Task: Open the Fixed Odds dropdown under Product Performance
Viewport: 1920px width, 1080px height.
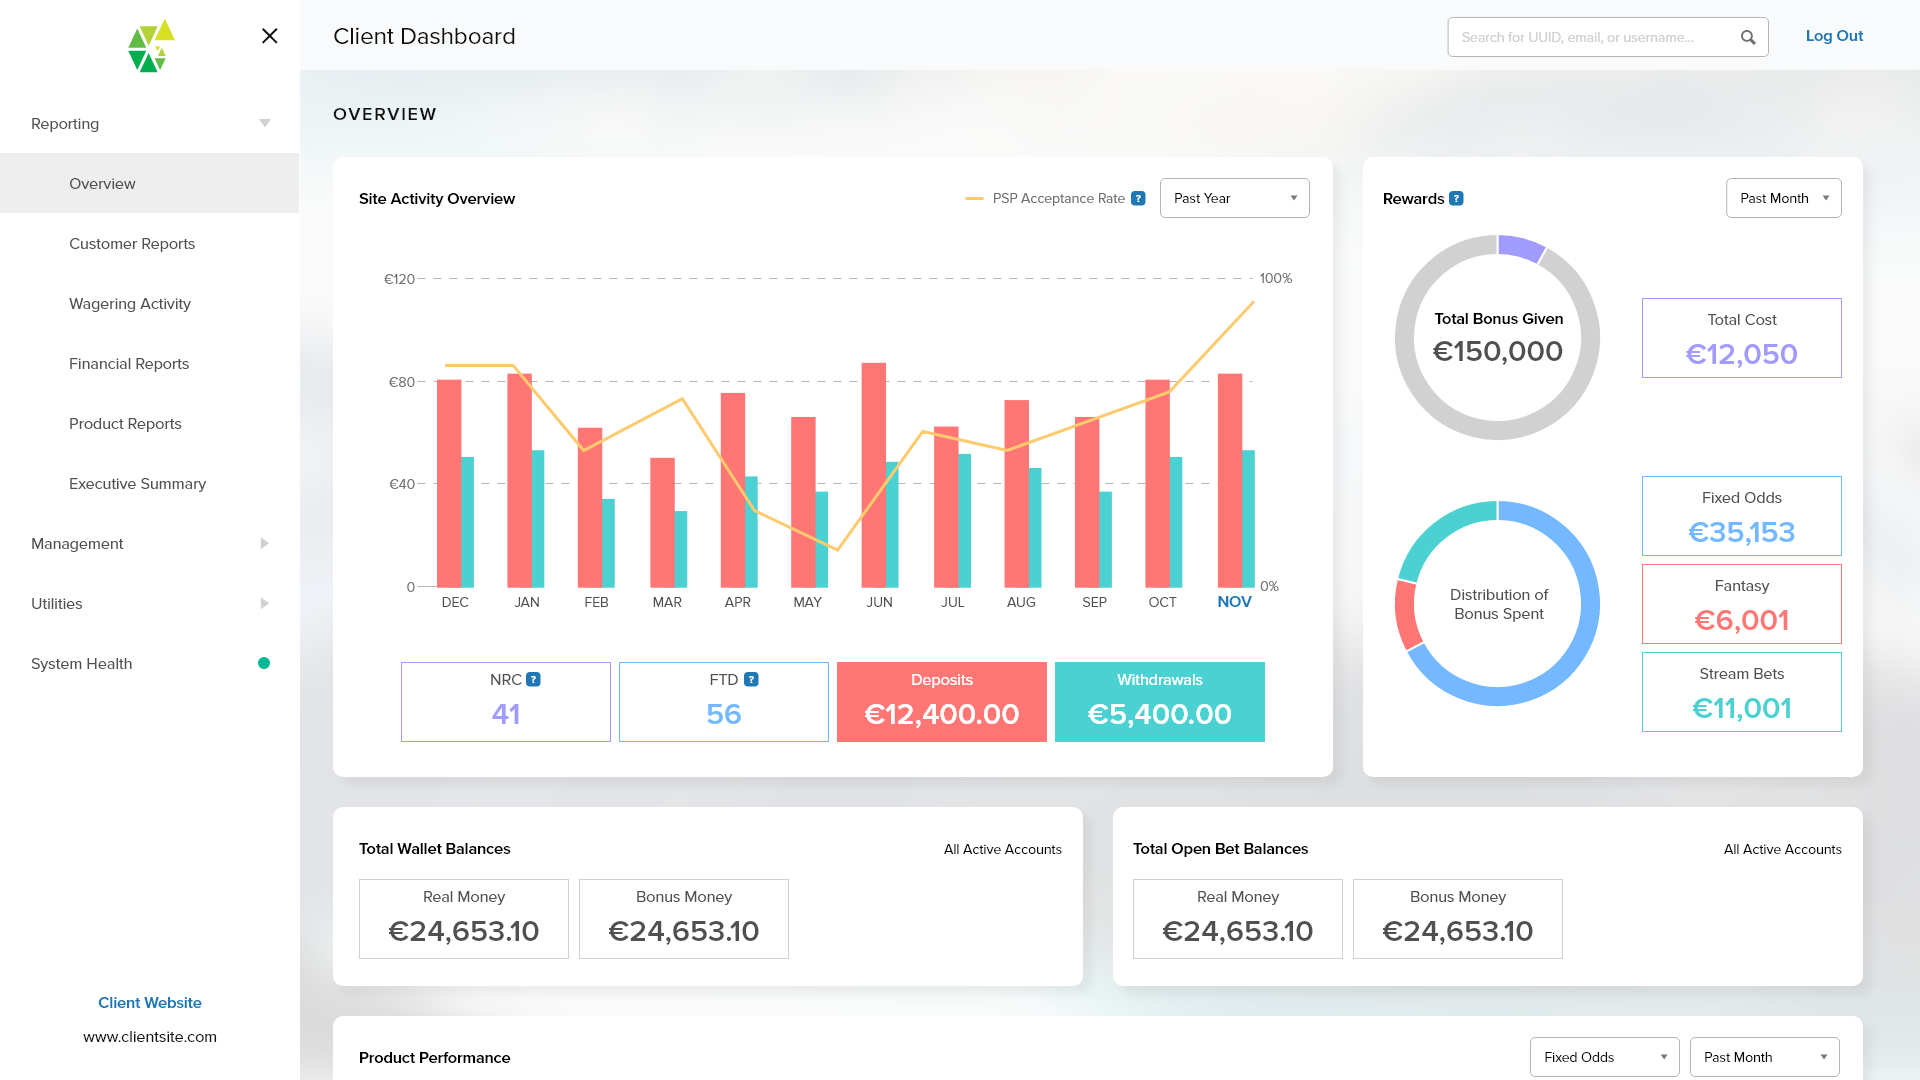Action: pos(1604,1057)
